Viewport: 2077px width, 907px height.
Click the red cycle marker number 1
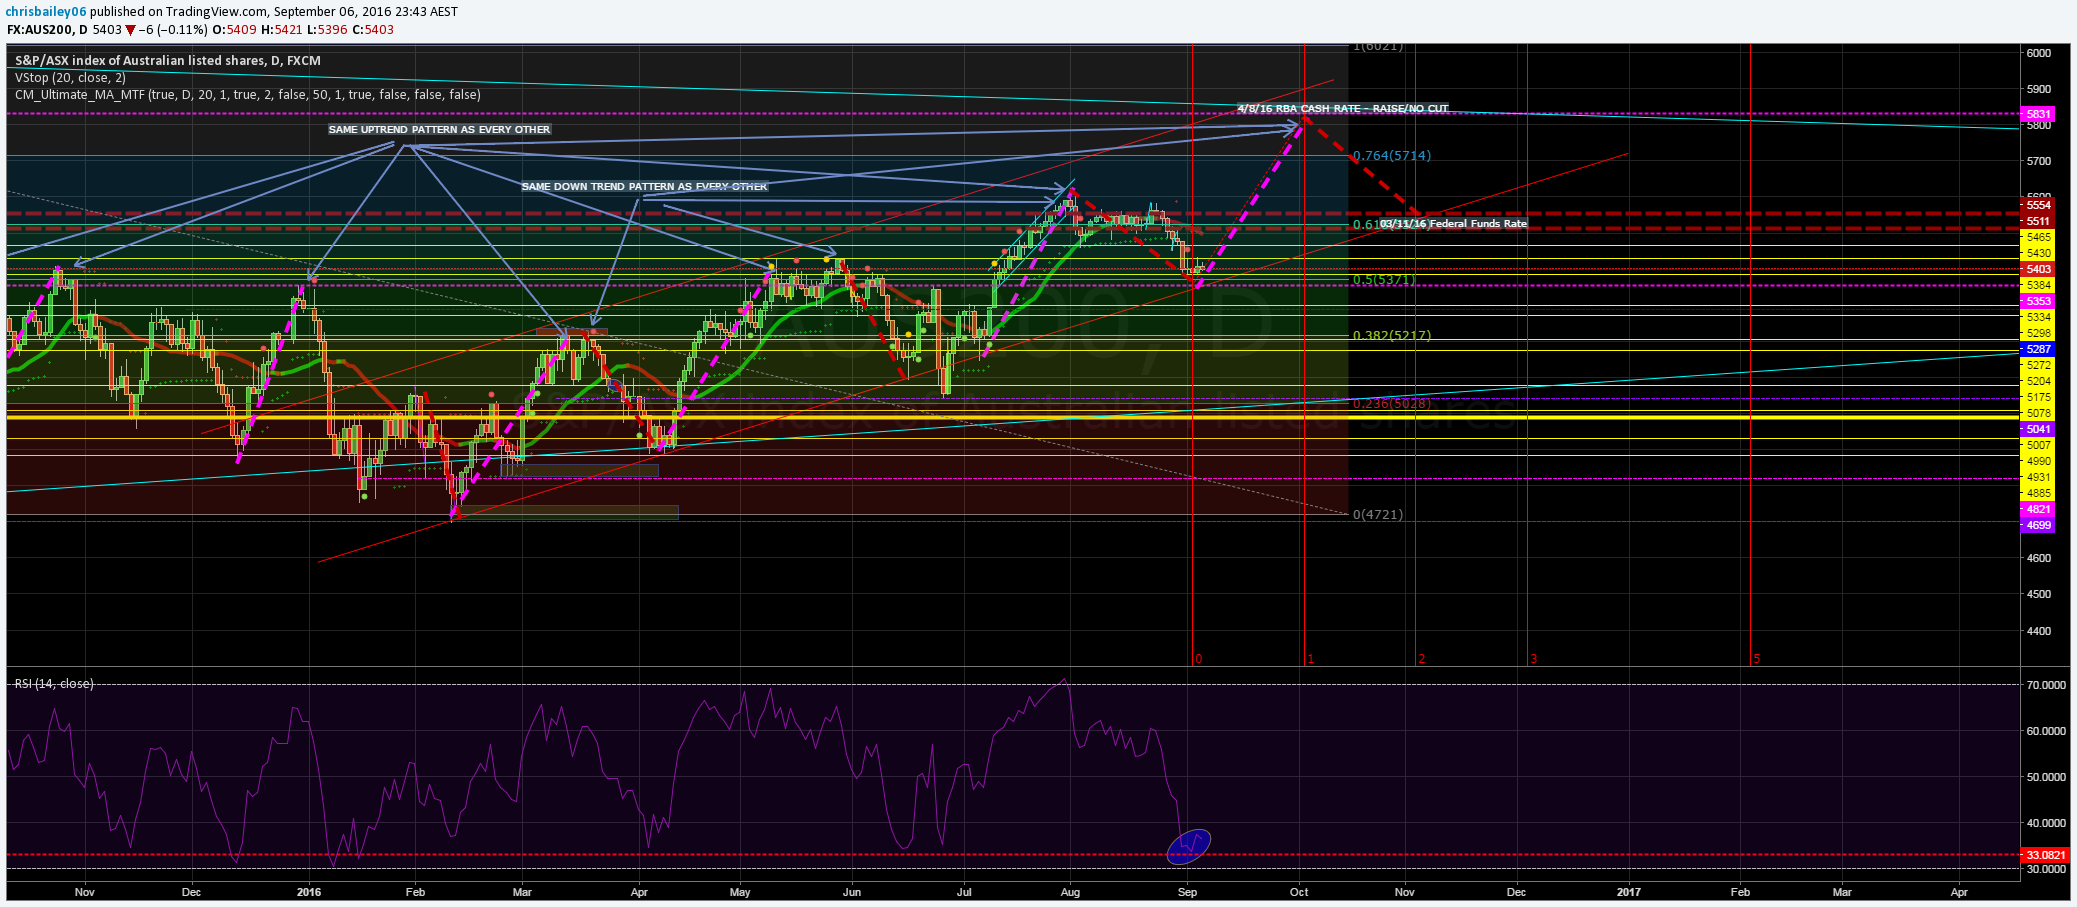1310,659
